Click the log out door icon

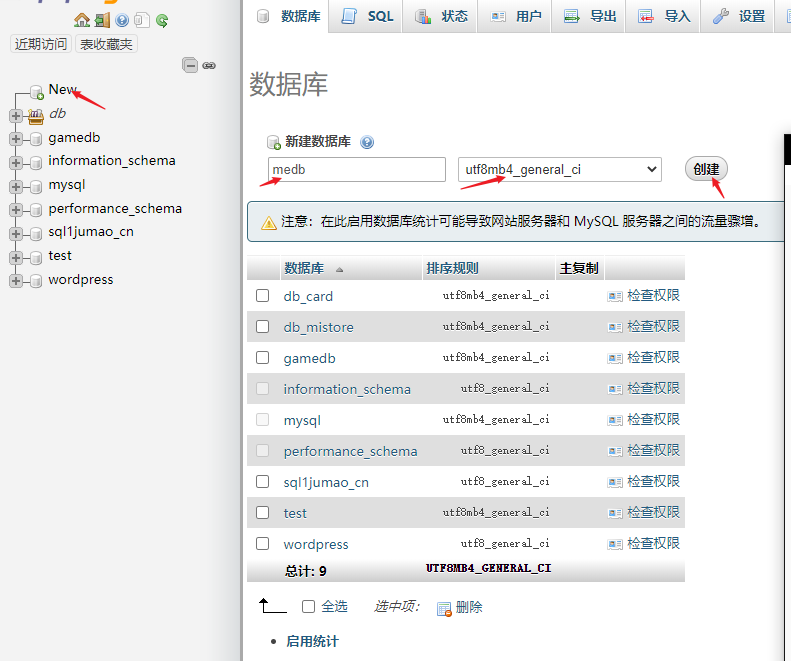(102, 20)
